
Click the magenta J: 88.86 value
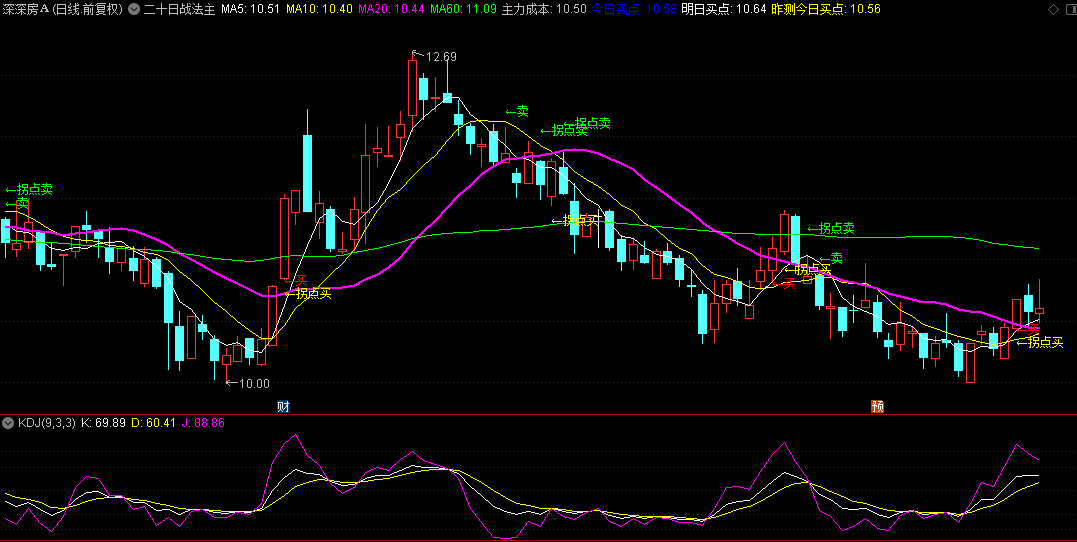(203, 423)
